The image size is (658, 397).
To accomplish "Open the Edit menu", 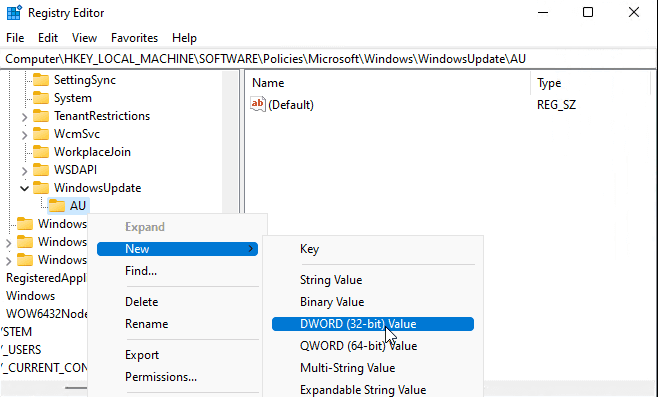I will pyautogui.click(x=48, y=38).
